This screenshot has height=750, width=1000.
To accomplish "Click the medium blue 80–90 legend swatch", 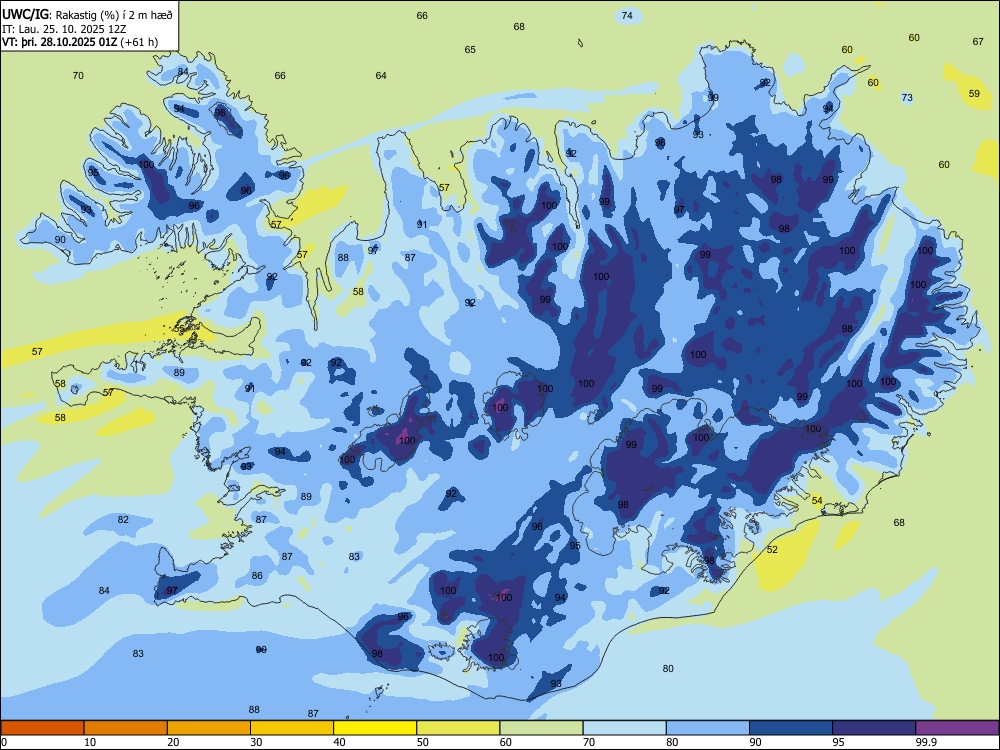I will point(708,728).
